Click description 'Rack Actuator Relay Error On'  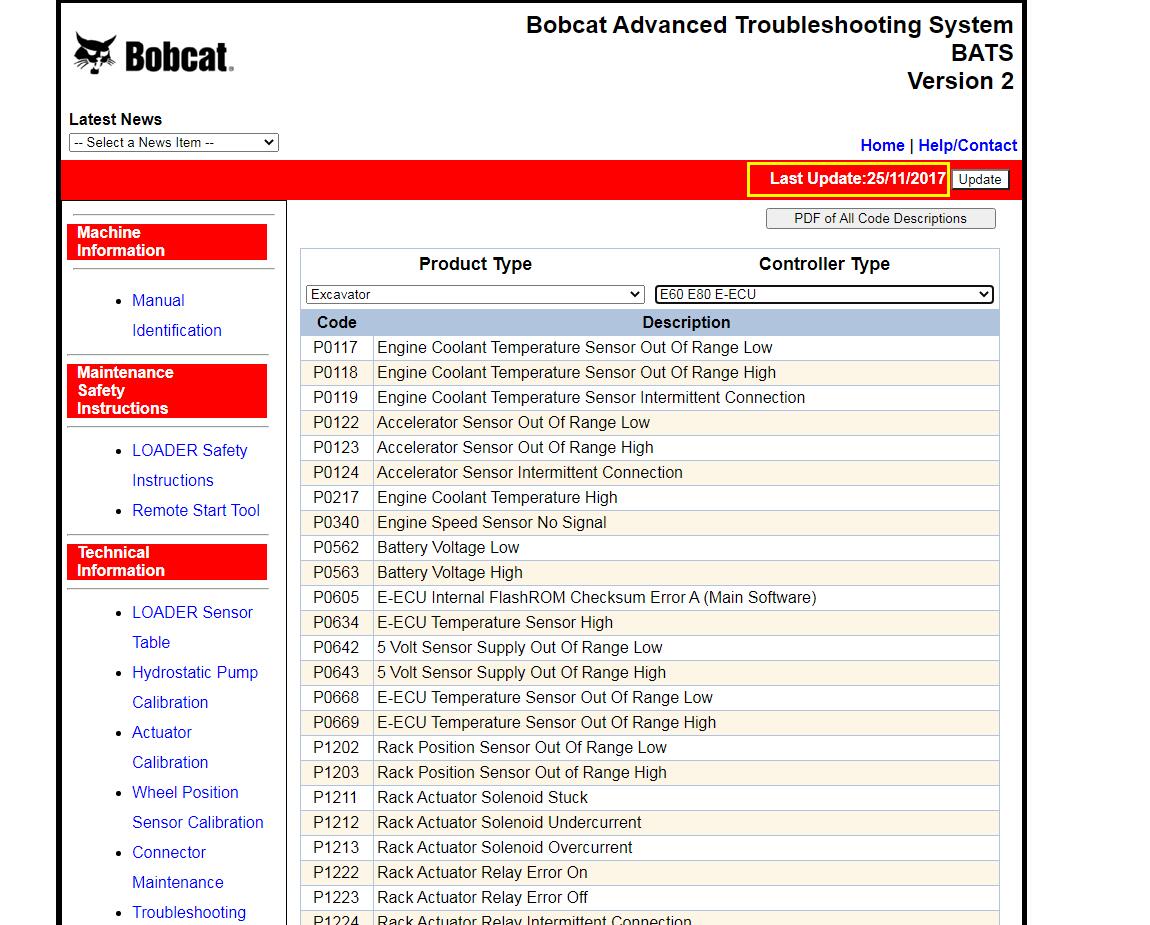pos(483,872)
